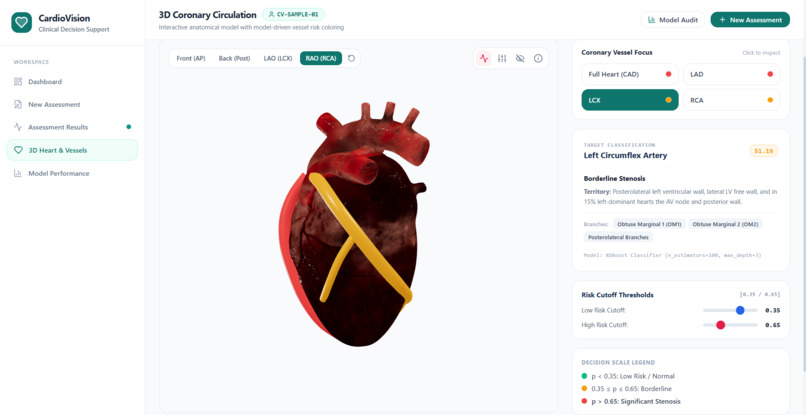The image size is (806, 415).
Task: Click the 51.1% probability badge
Action: coord(764,151)
